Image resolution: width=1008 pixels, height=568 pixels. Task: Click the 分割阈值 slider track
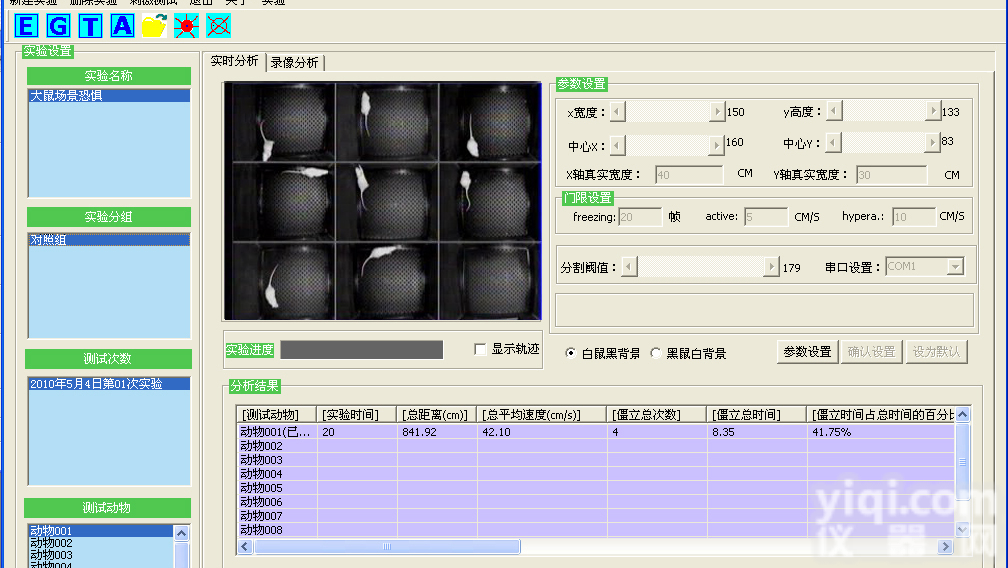pyautogui.click(x=700, y=267)
